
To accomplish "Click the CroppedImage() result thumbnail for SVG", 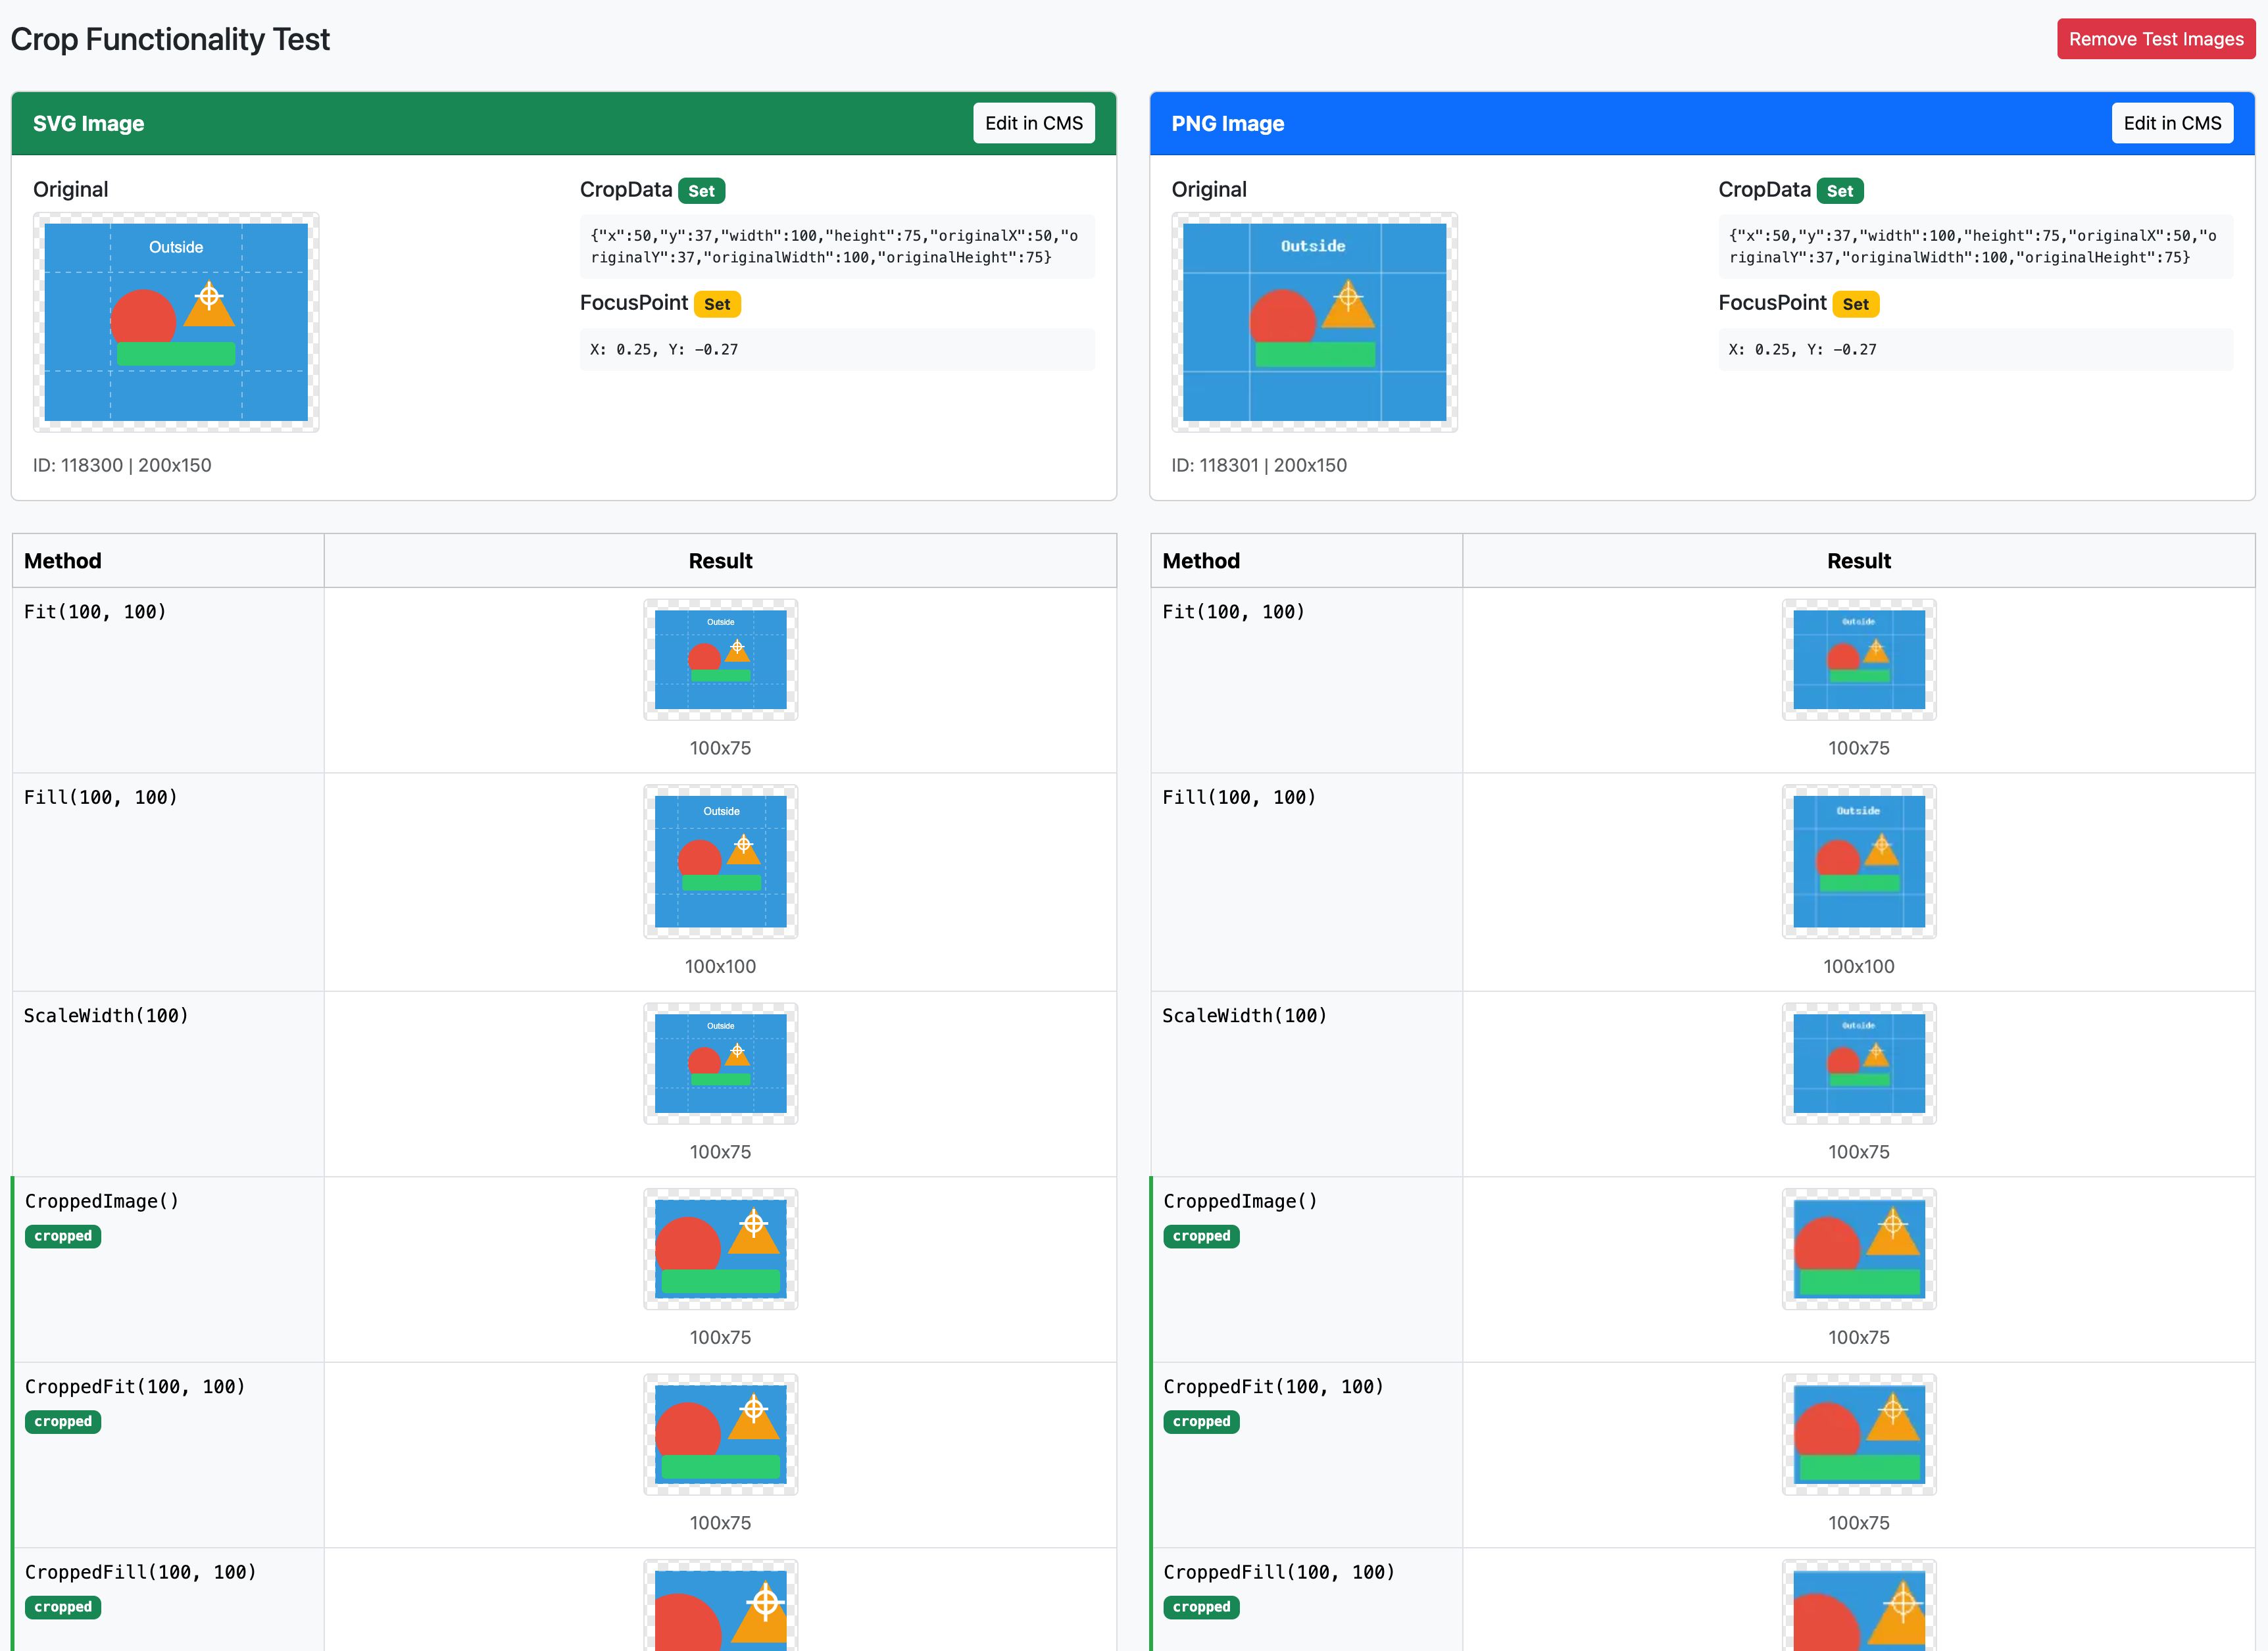I will (x=720, y=1249).
